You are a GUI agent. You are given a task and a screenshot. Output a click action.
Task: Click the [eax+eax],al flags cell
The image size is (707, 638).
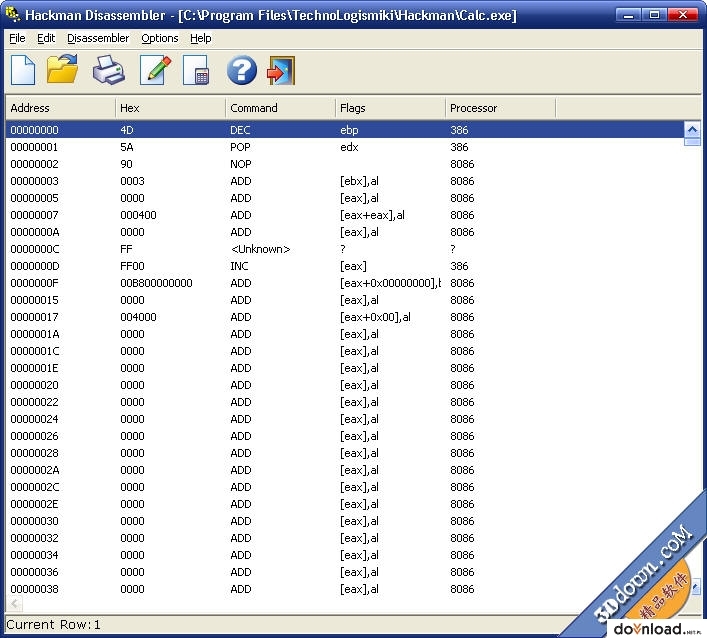(372, 215)
